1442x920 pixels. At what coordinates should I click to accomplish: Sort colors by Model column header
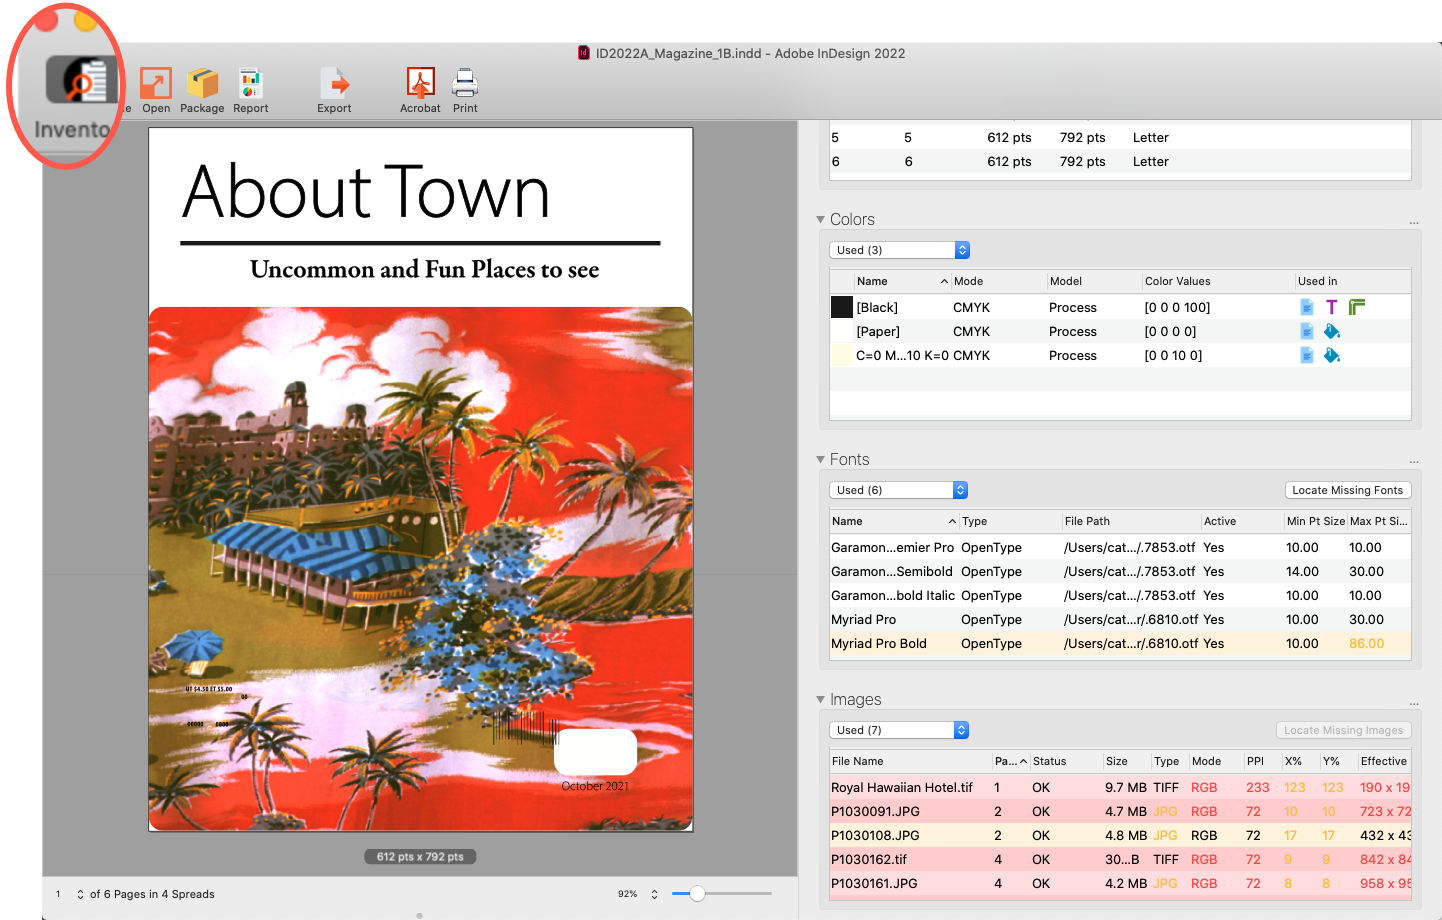[x=1094, y=281]
